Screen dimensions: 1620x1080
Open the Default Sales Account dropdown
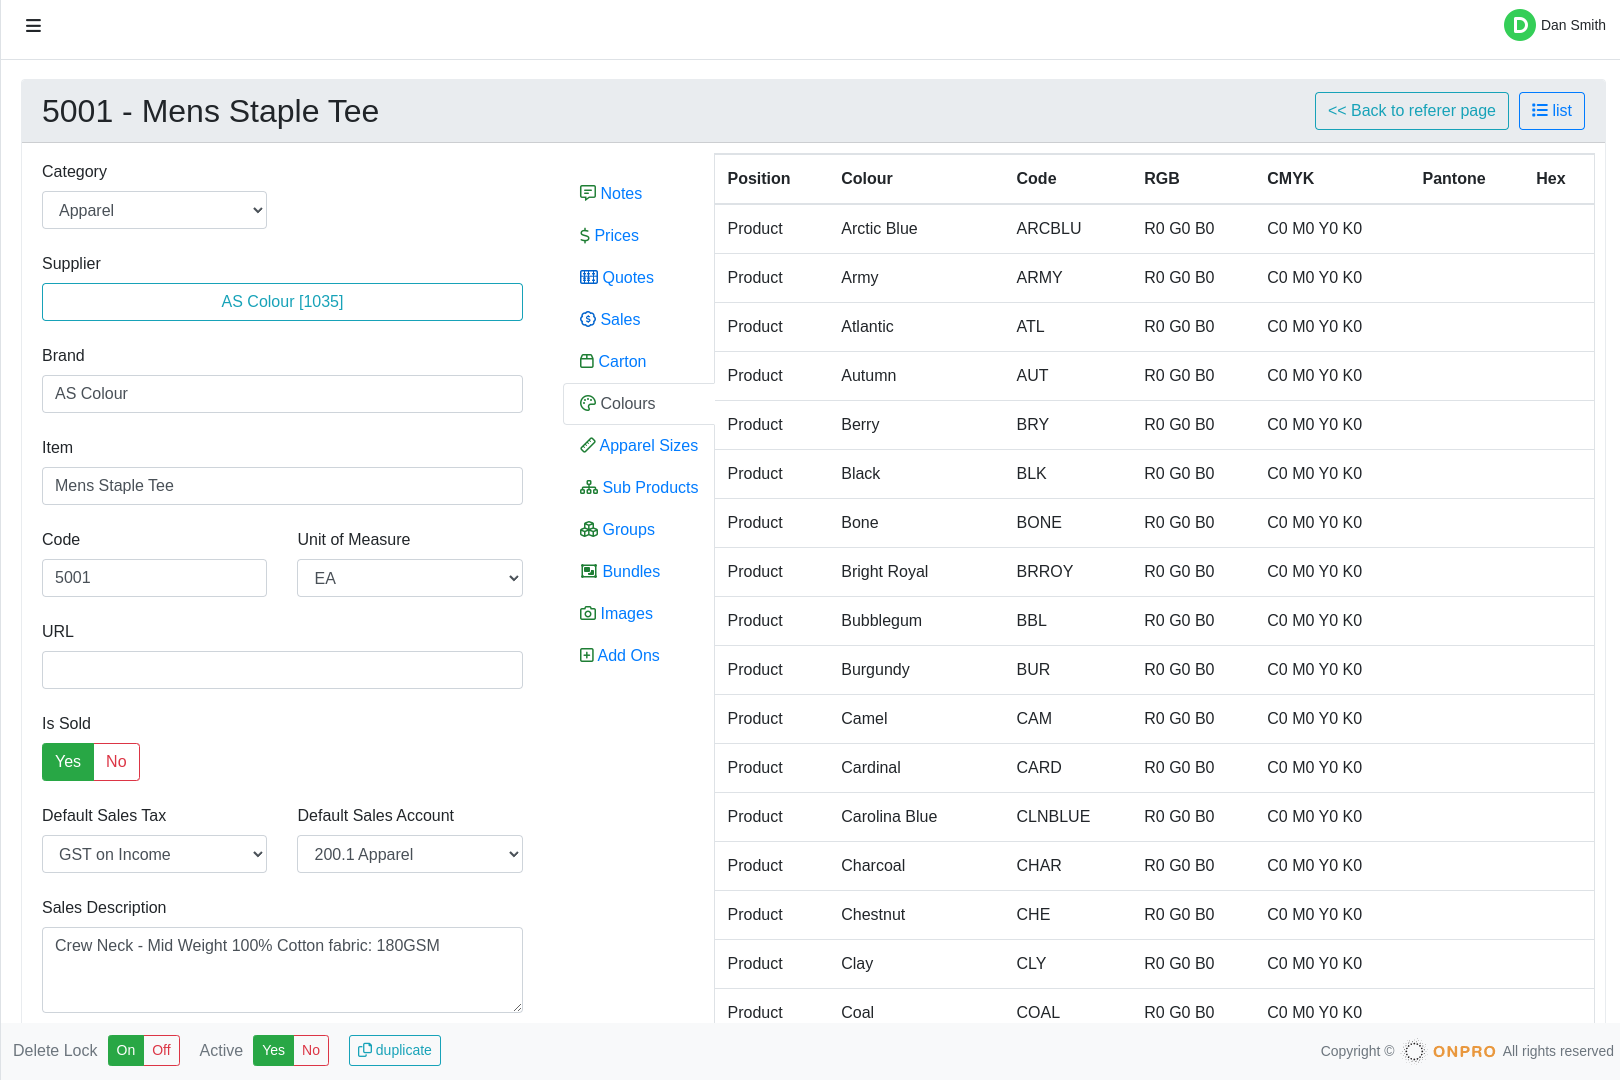coord(410,854)
